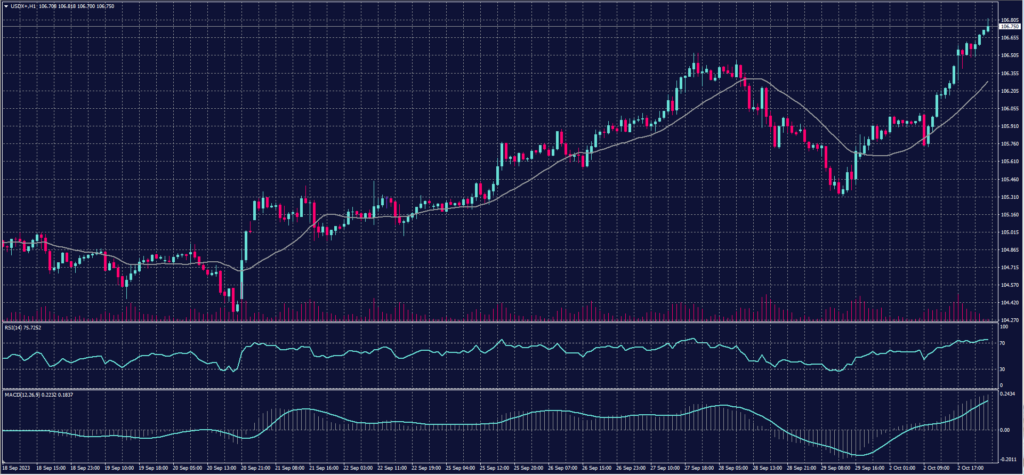Screen dimensions: 1024x475
Task: Click the 104.270 price scale label
Action: click(x=1007, y=319)
